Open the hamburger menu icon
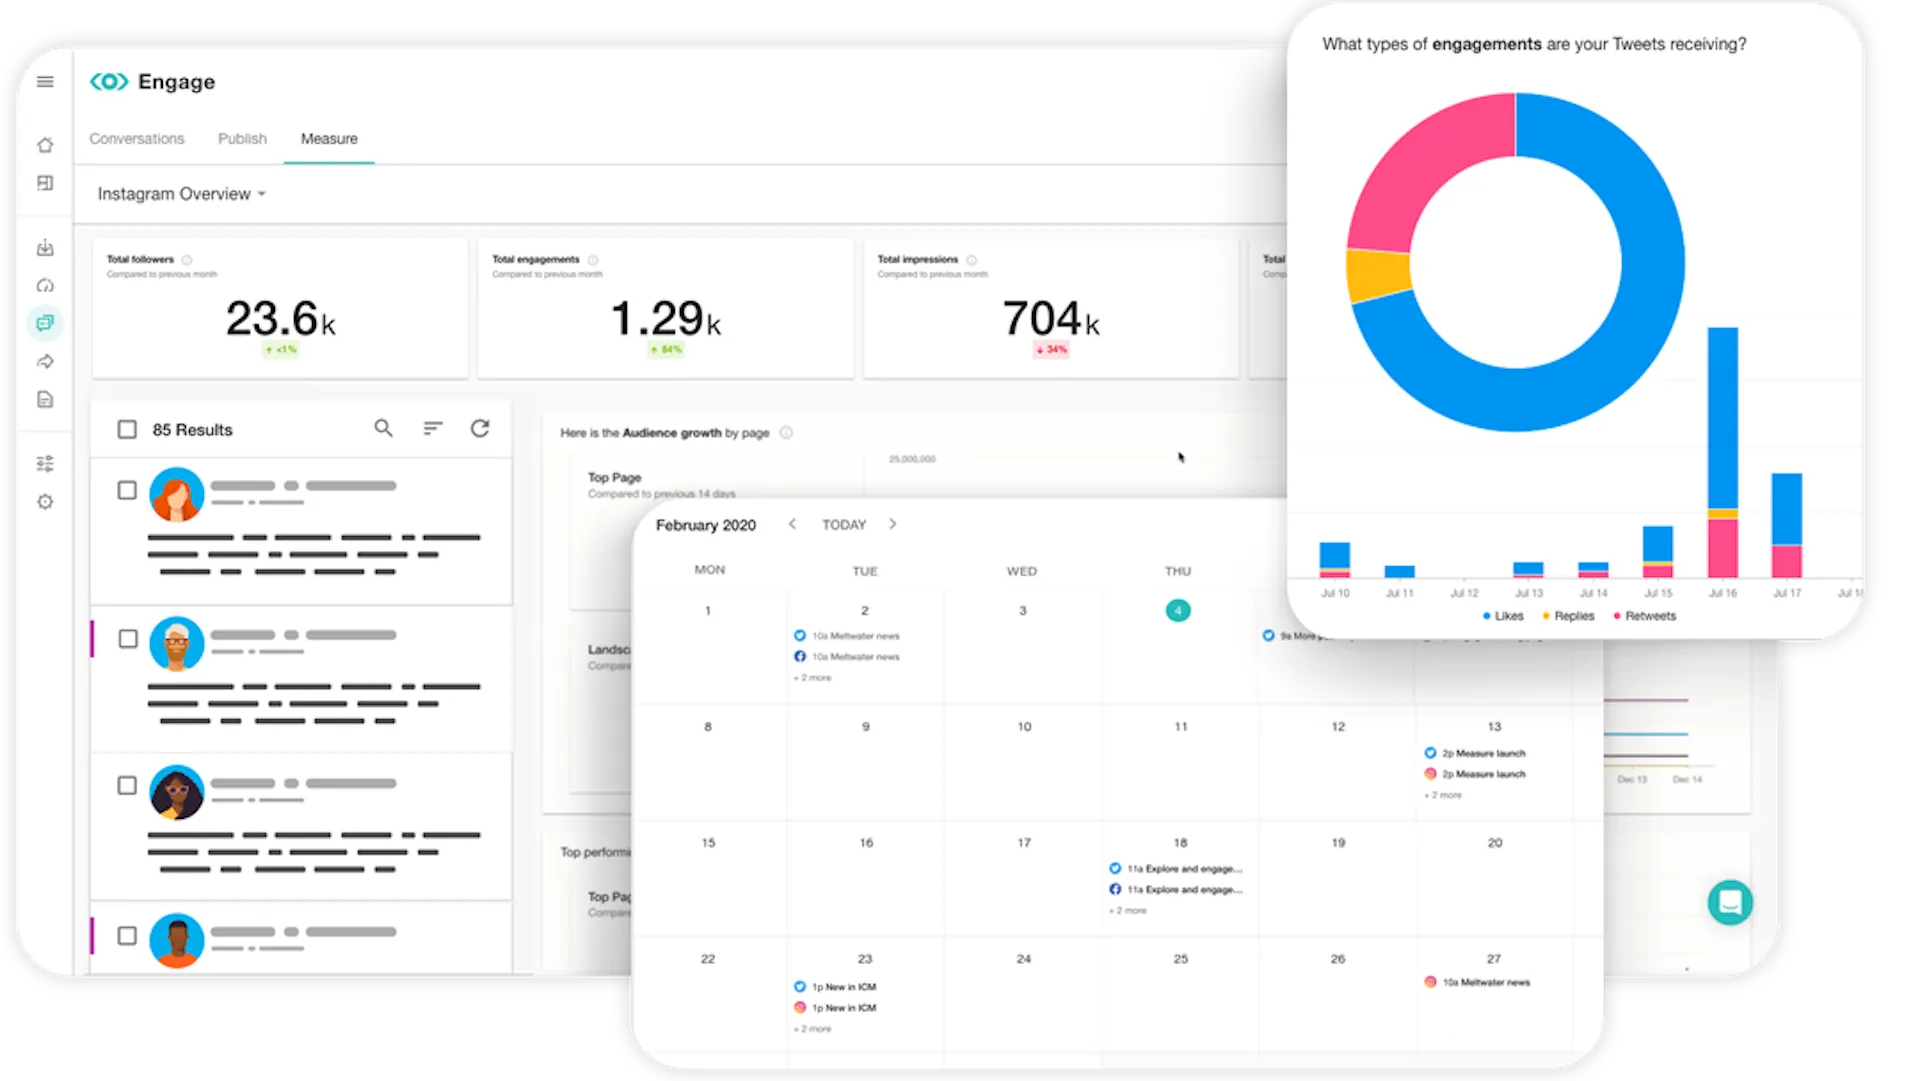The image size is (1920, 1081). (x=45, y=82)
